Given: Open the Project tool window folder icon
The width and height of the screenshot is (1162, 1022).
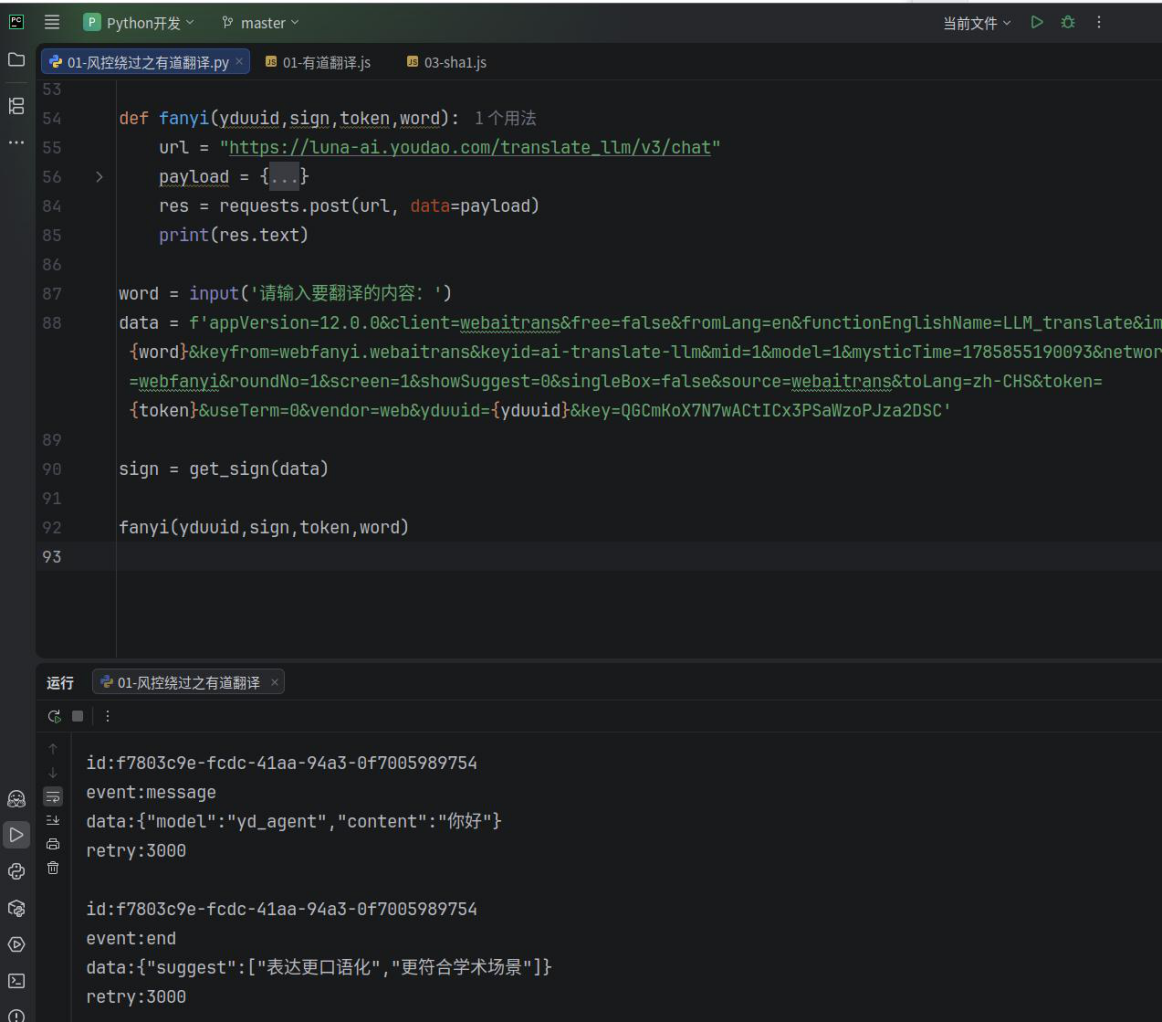Looking at the screenshot, I should pyautogui.click(x=16, y=59).
